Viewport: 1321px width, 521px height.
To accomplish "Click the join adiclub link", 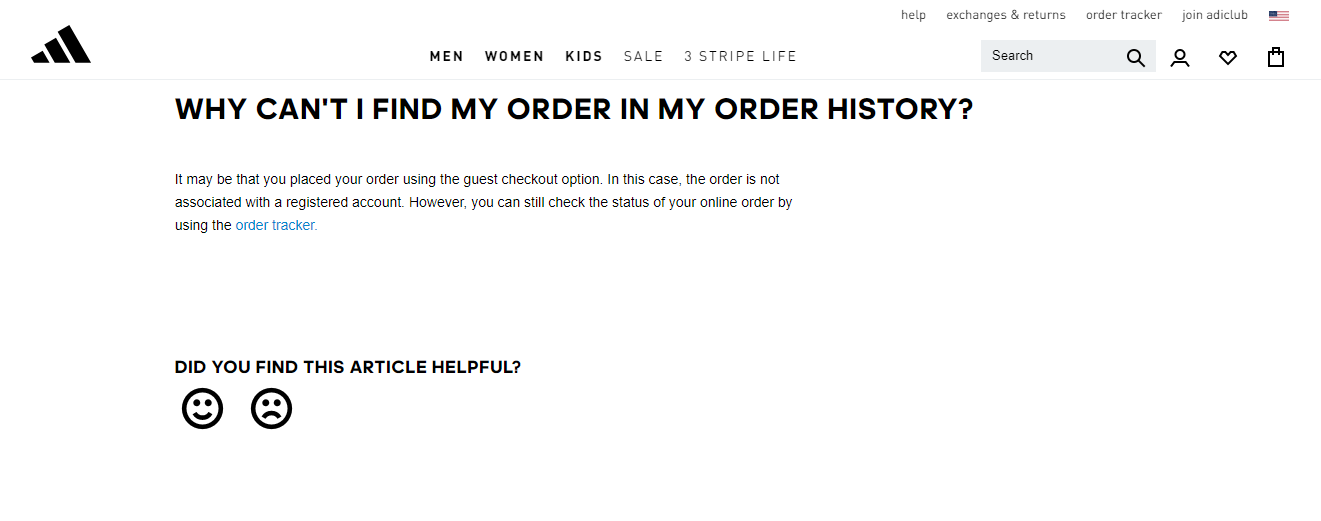I will 1215,15.
